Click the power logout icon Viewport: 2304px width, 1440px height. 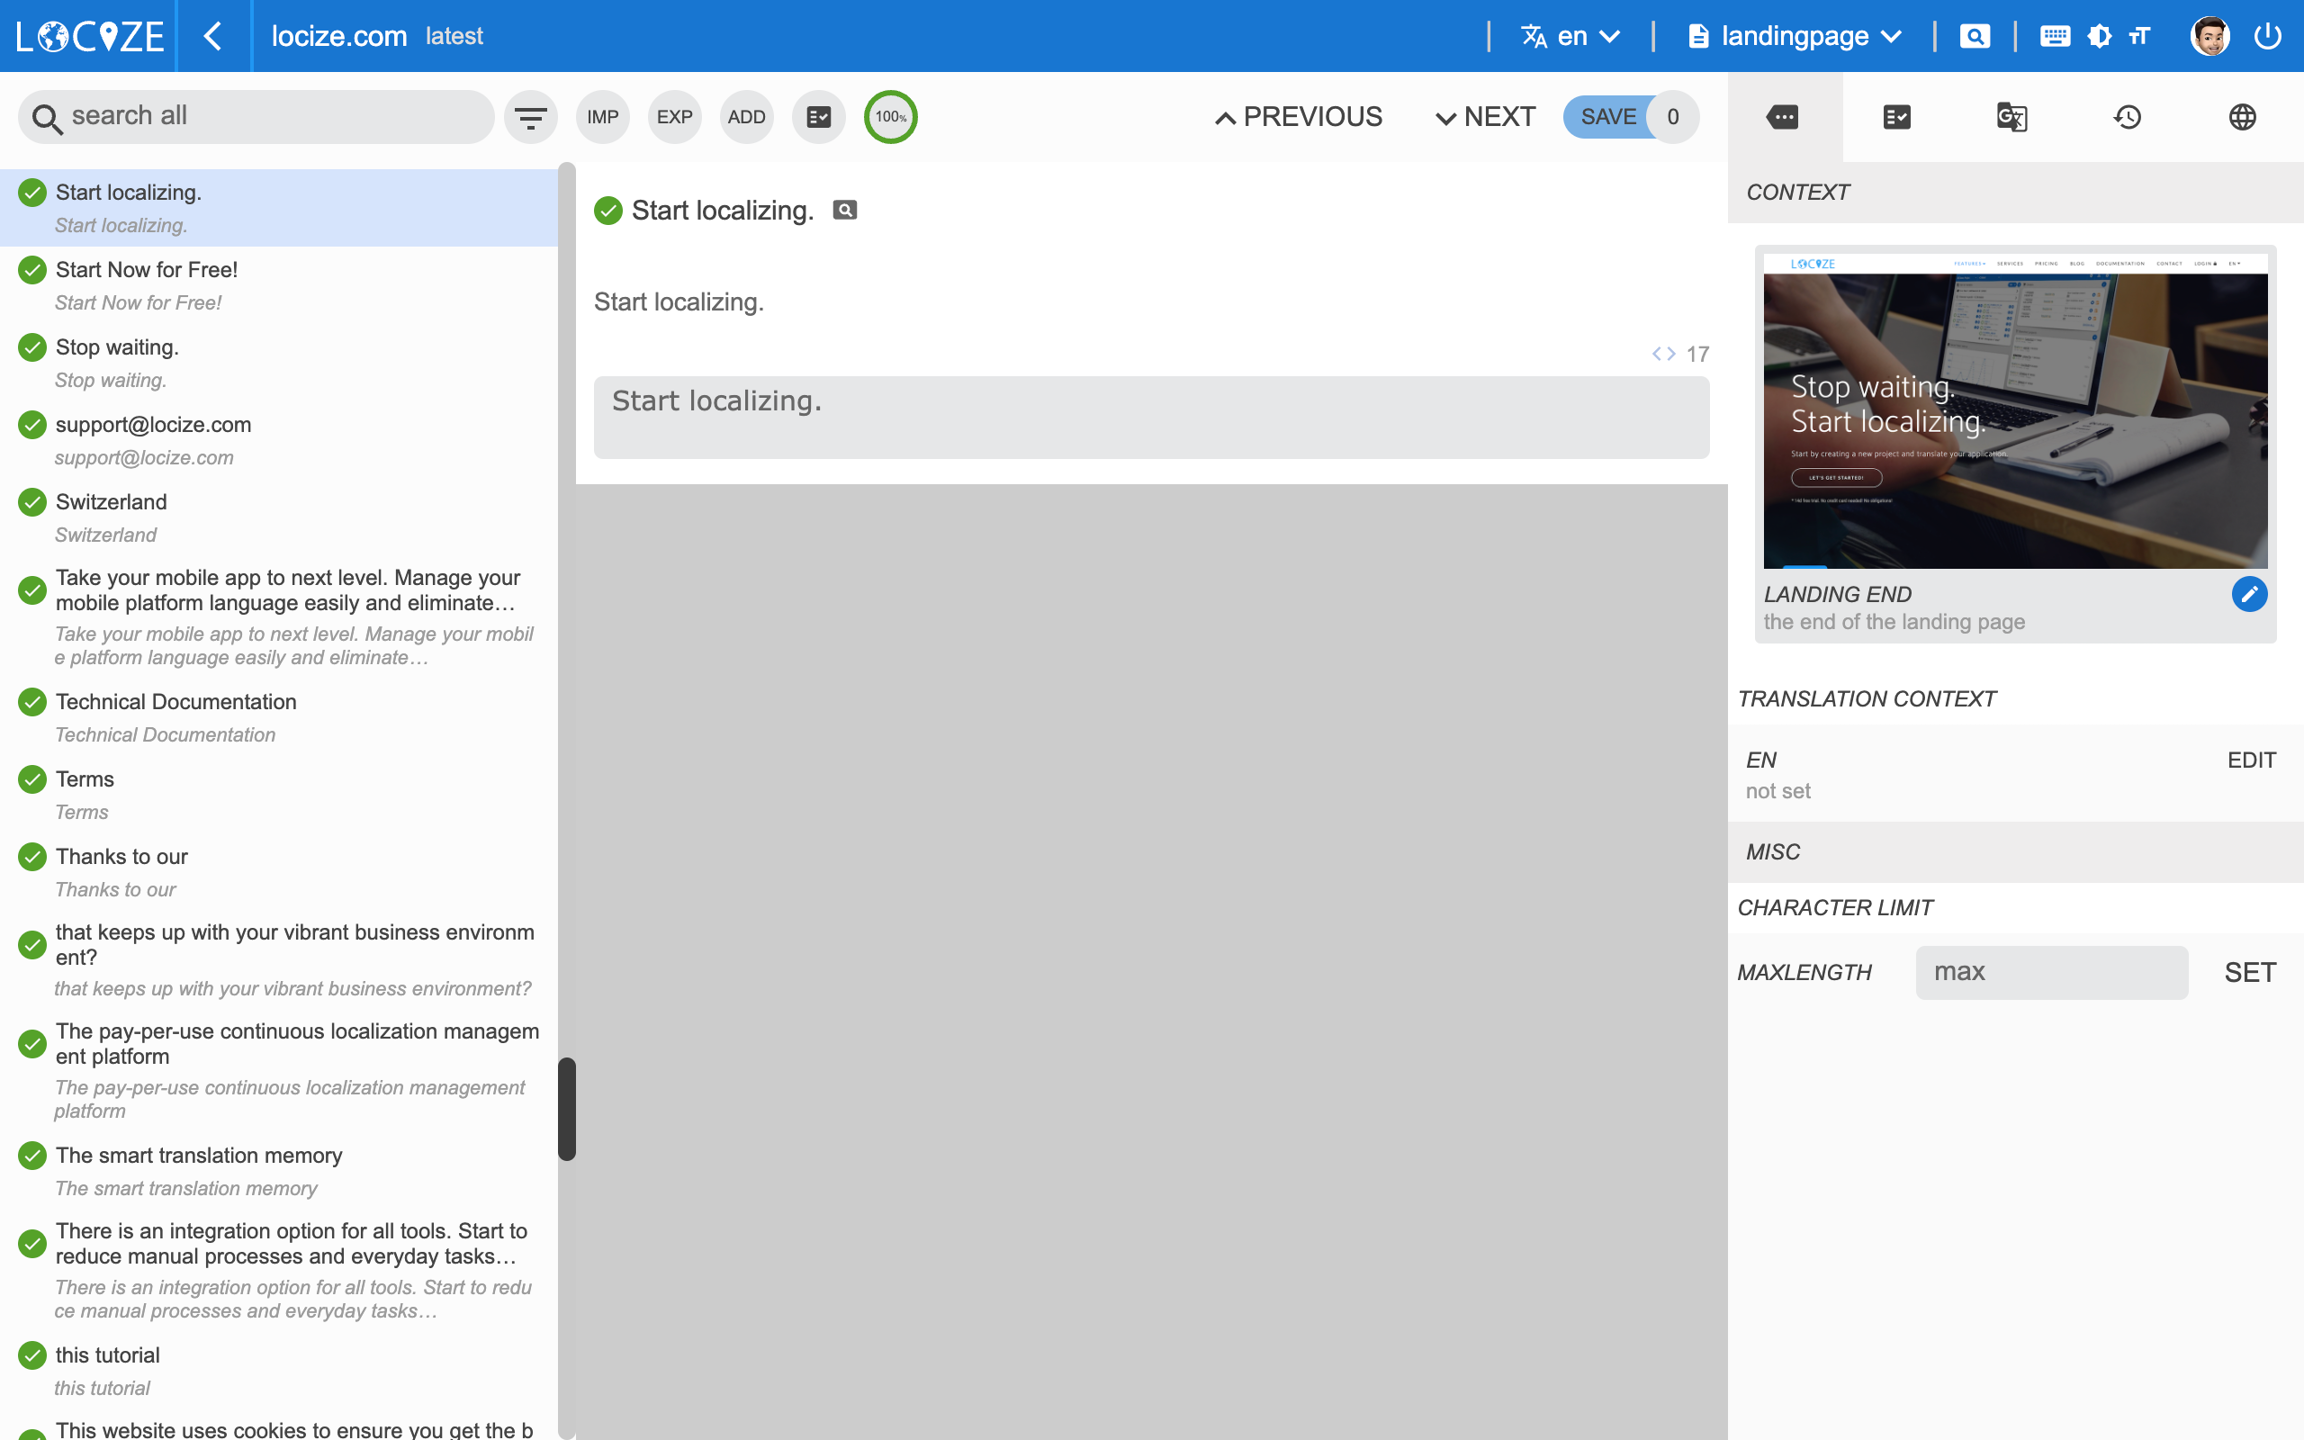pyautogui.click(x=2267, y=36)
